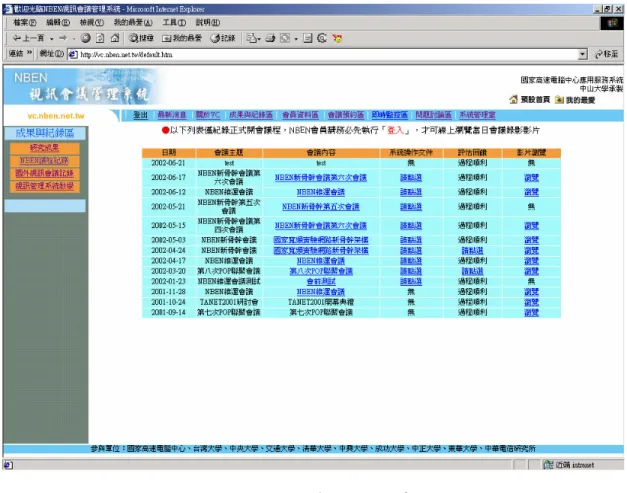Print the page using the printer icon
Image resolution: width=627 pixels, height=493 pixels.
[271, 38]
